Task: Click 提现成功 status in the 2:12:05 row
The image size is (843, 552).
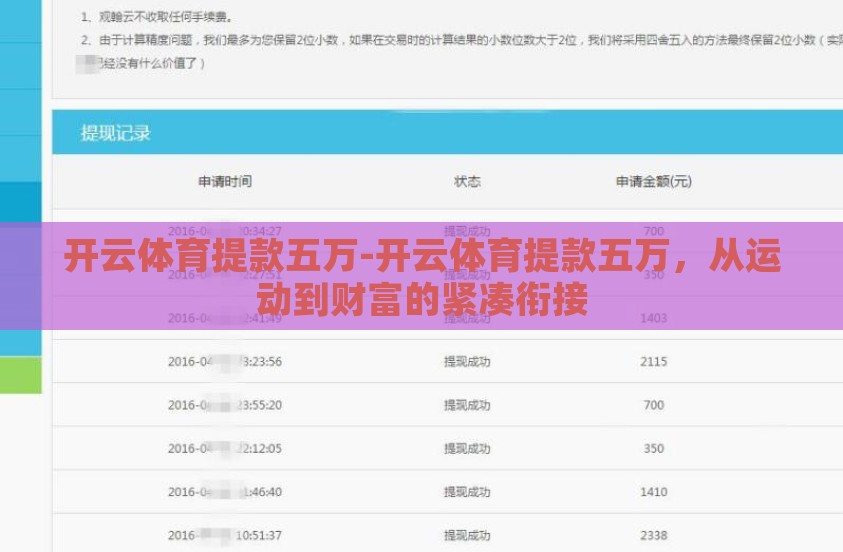Action: pyautogui.click(x=467, y=449)
